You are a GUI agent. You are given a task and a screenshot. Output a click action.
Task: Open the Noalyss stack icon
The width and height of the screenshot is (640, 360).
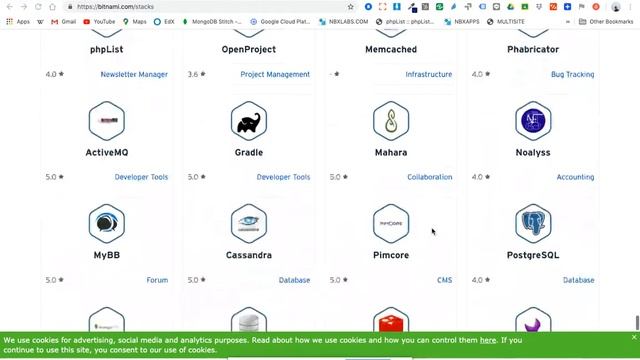point(533,121)
